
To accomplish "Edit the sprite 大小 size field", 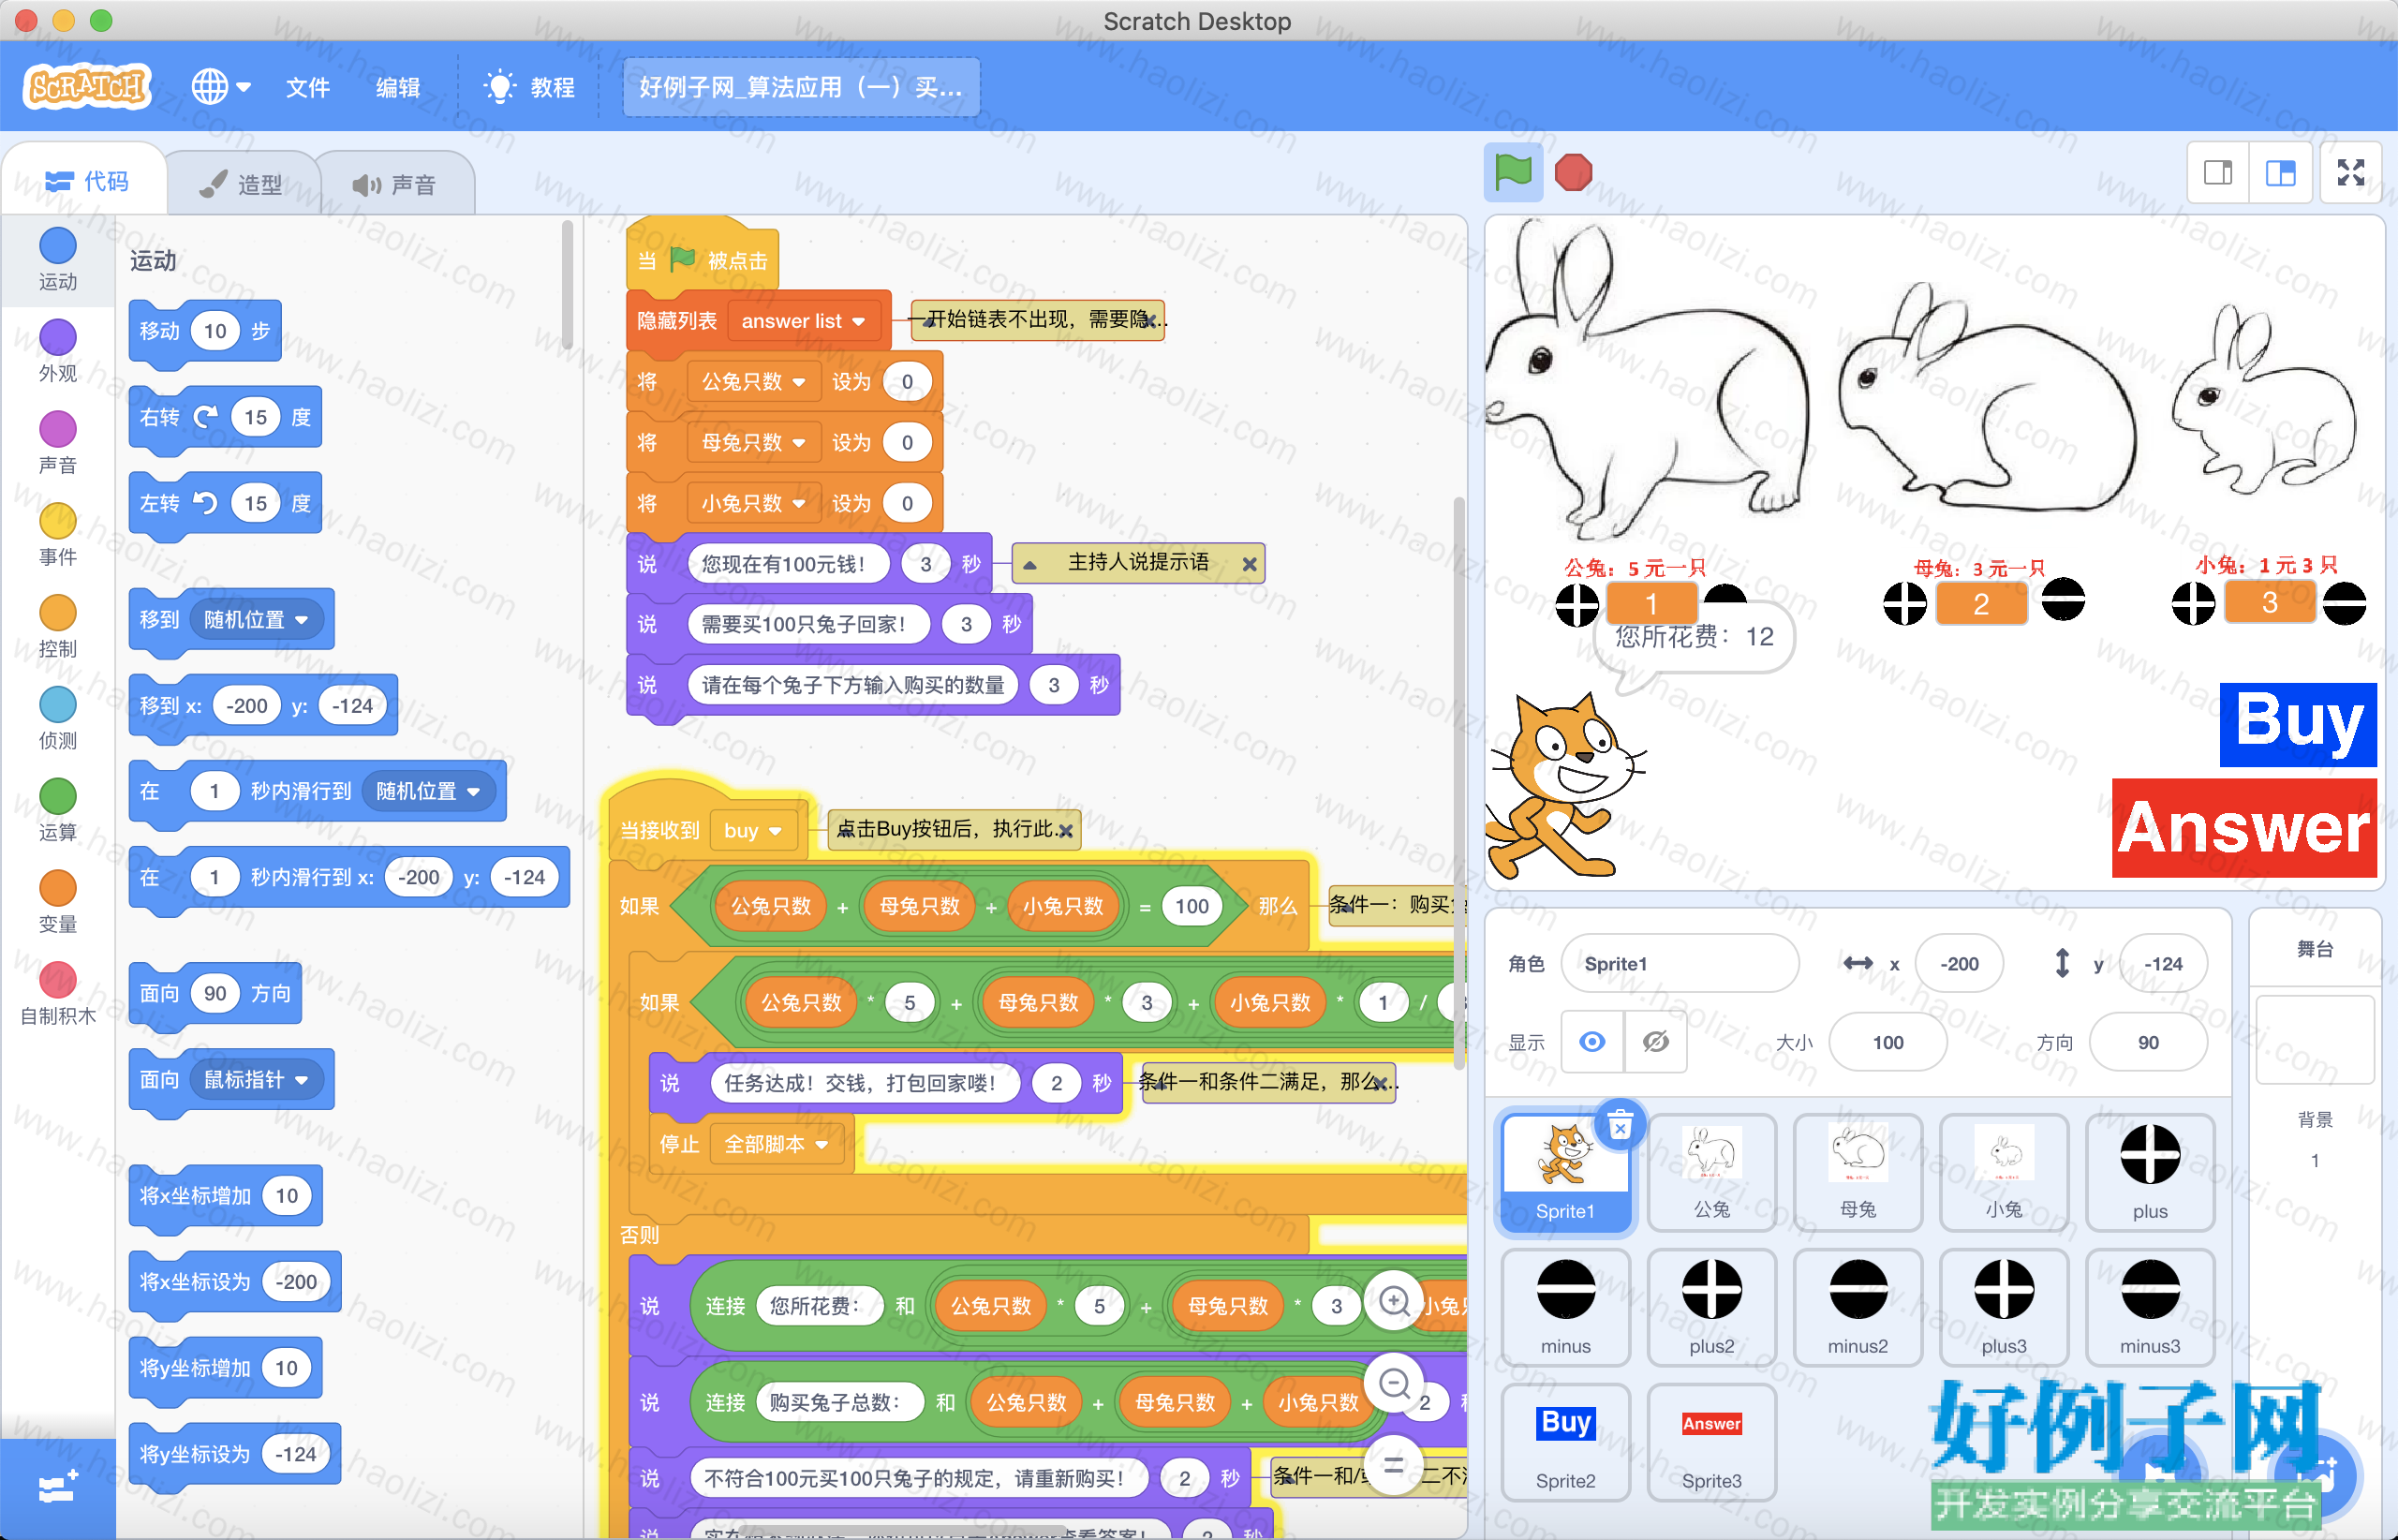I will [x=1887, y=1042].
